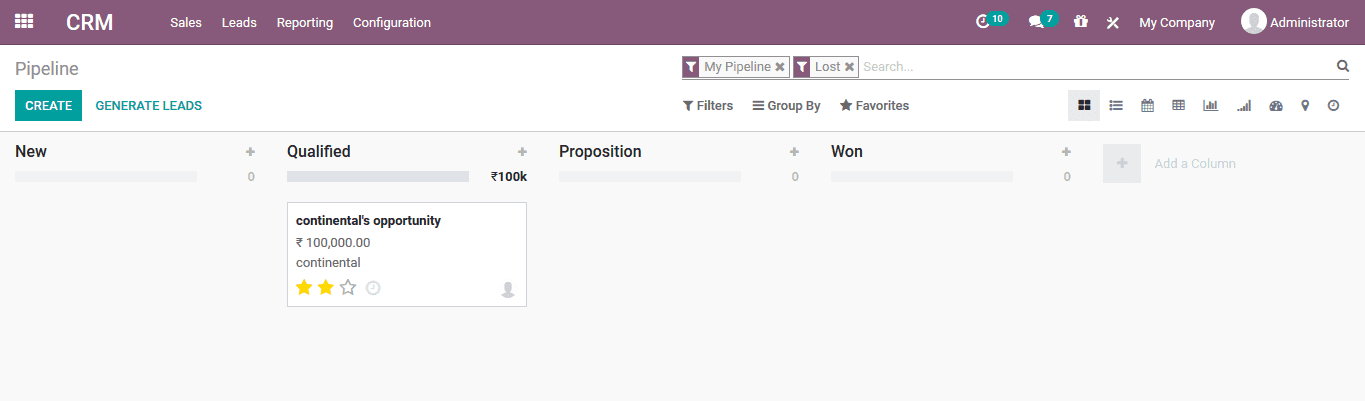The image size is (1365, 401).
Task: Open the map view
Action: coord(1305,105)
